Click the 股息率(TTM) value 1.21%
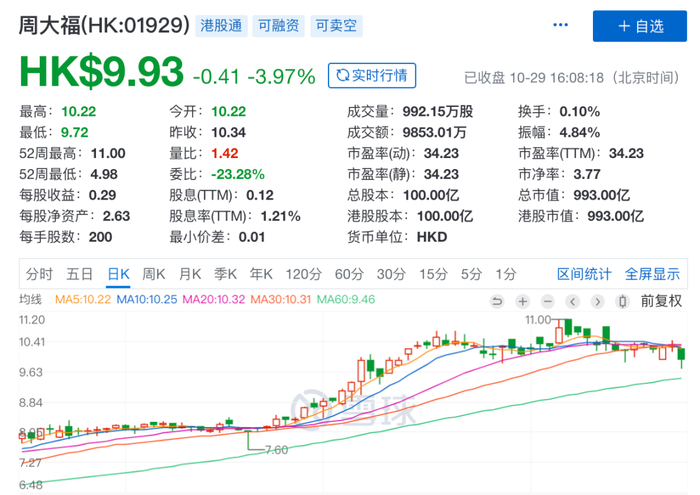The image size is (700, 495). click(x=280, y=216)
